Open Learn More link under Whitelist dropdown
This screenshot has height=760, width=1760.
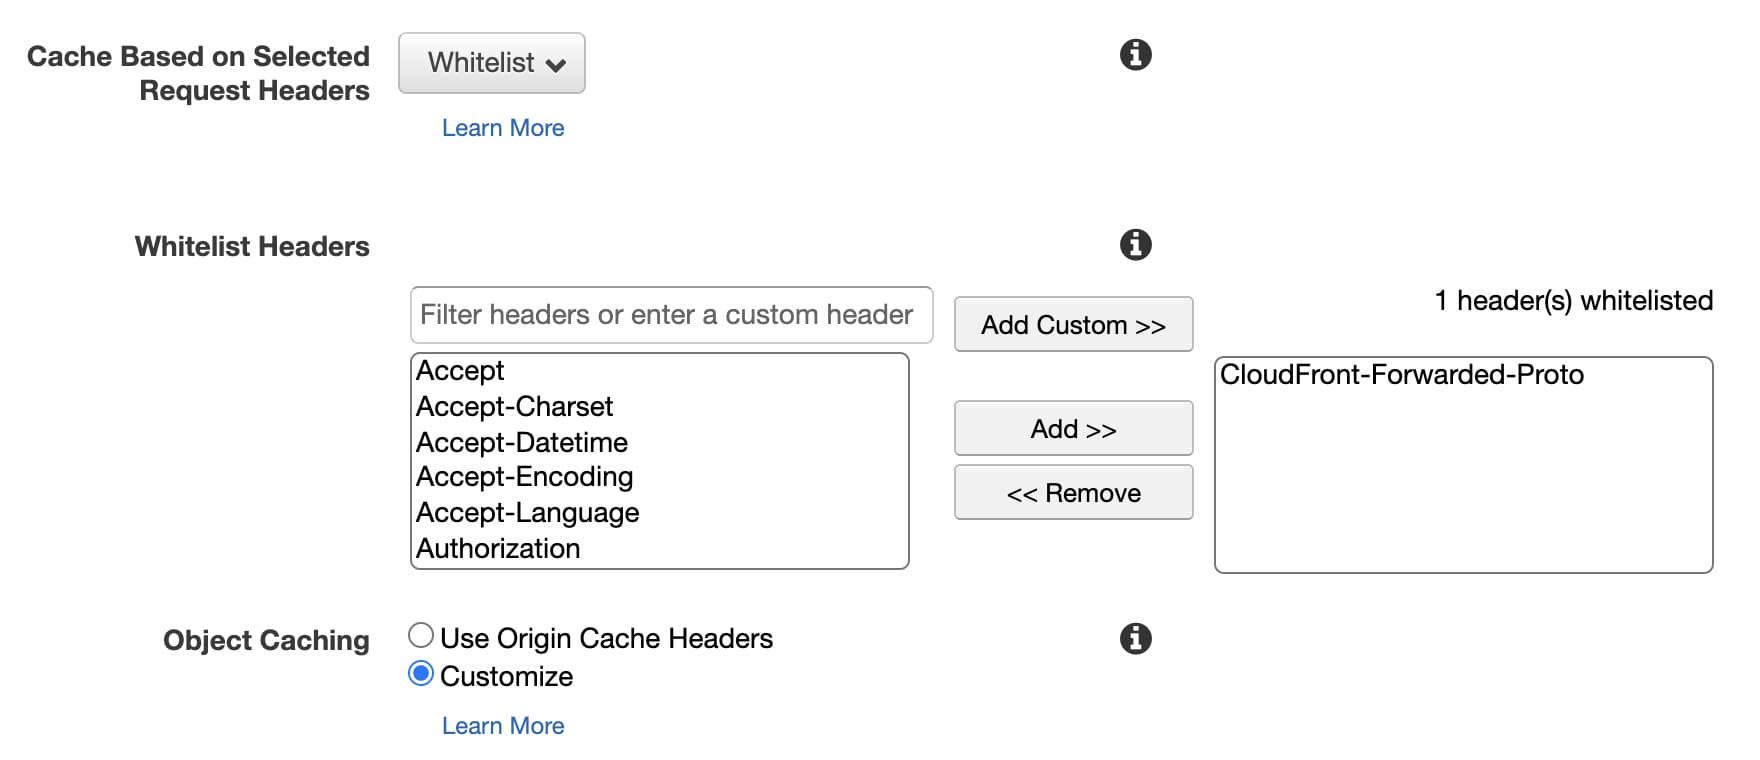click(x=503, y=128)
